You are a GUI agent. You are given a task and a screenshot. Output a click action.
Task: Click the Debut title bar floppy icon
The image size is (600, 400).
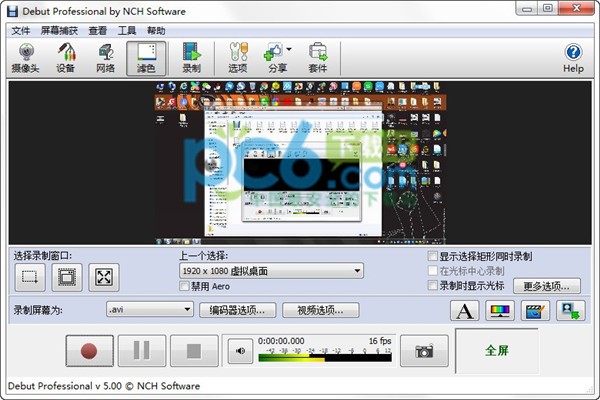click(12, 11)
